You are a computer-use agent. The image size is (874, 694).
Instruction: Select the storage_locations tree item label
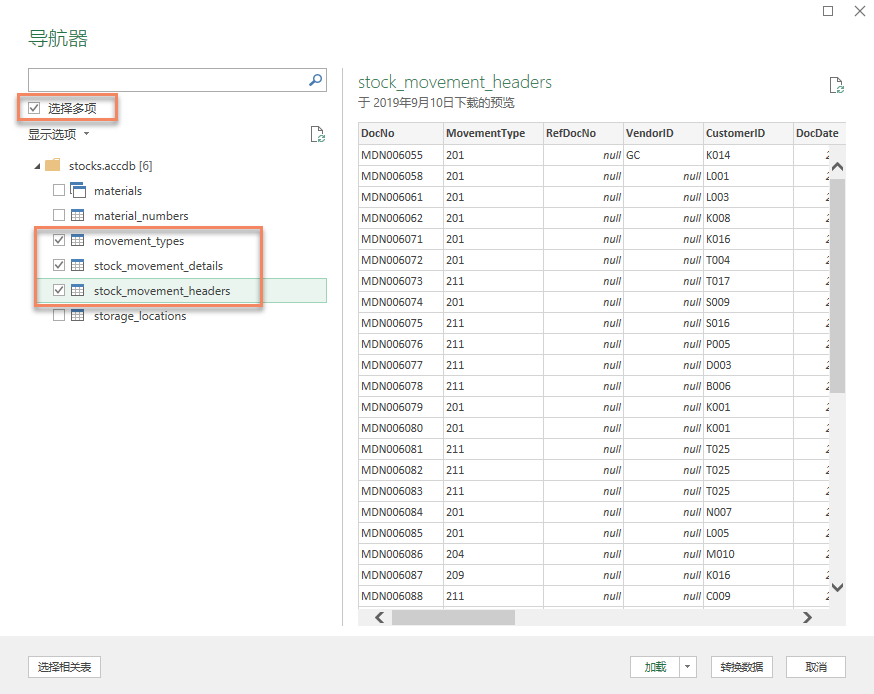[140, 316]
